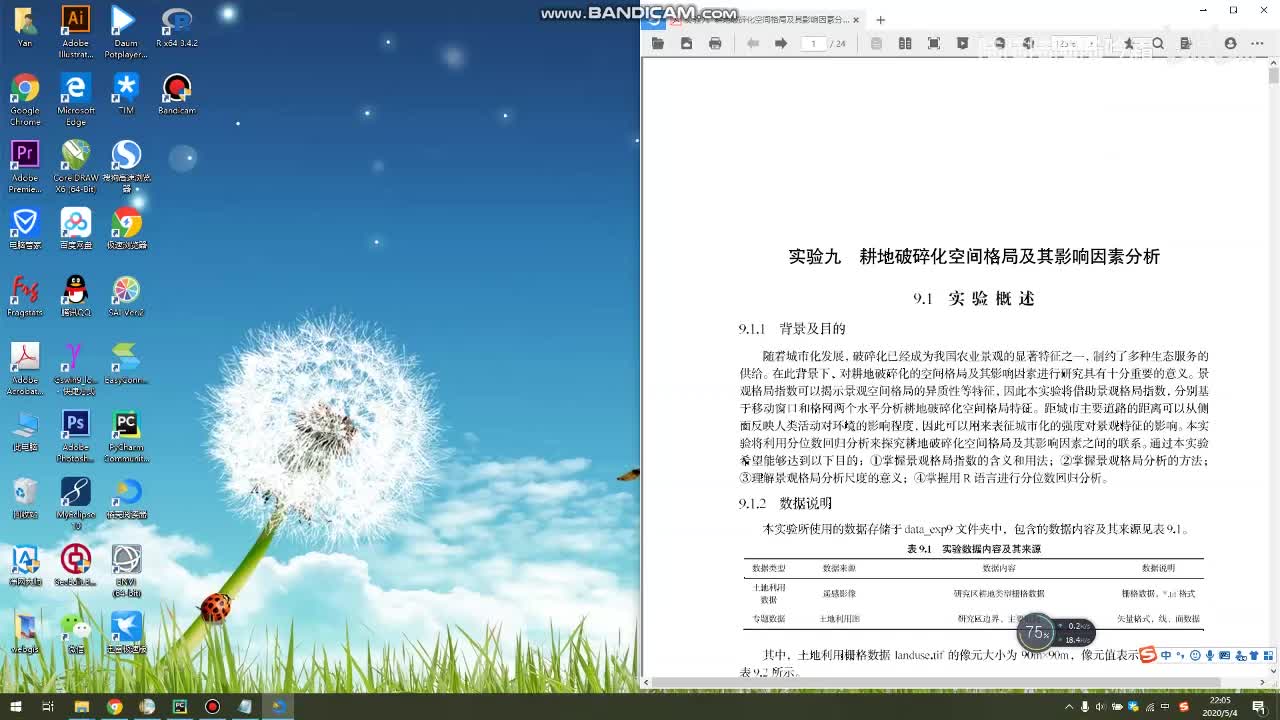The image size is (1280, 720).
Task: Select single page view icon
Action: 876,44
